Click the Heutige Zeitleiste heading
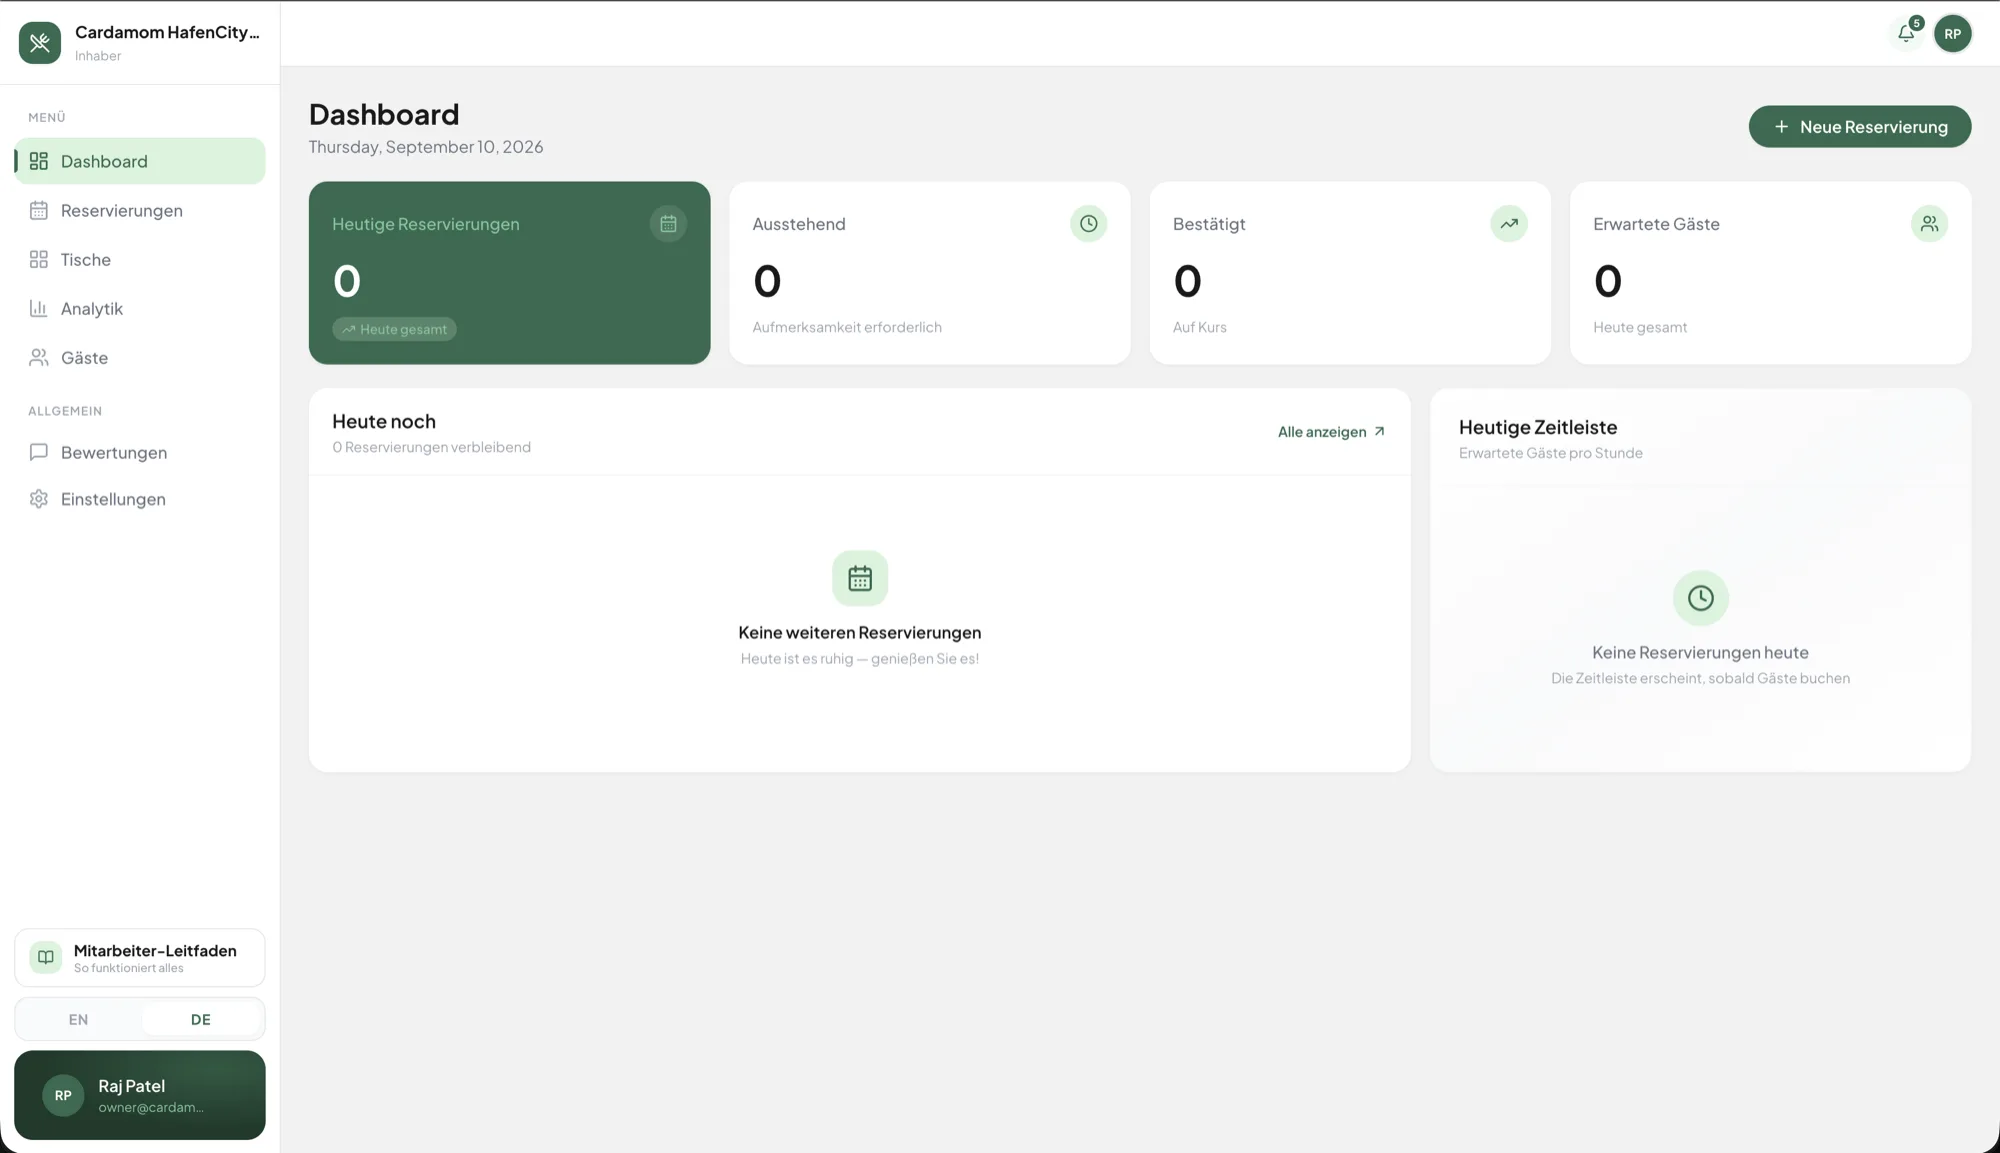 [x=1537, y=427]
